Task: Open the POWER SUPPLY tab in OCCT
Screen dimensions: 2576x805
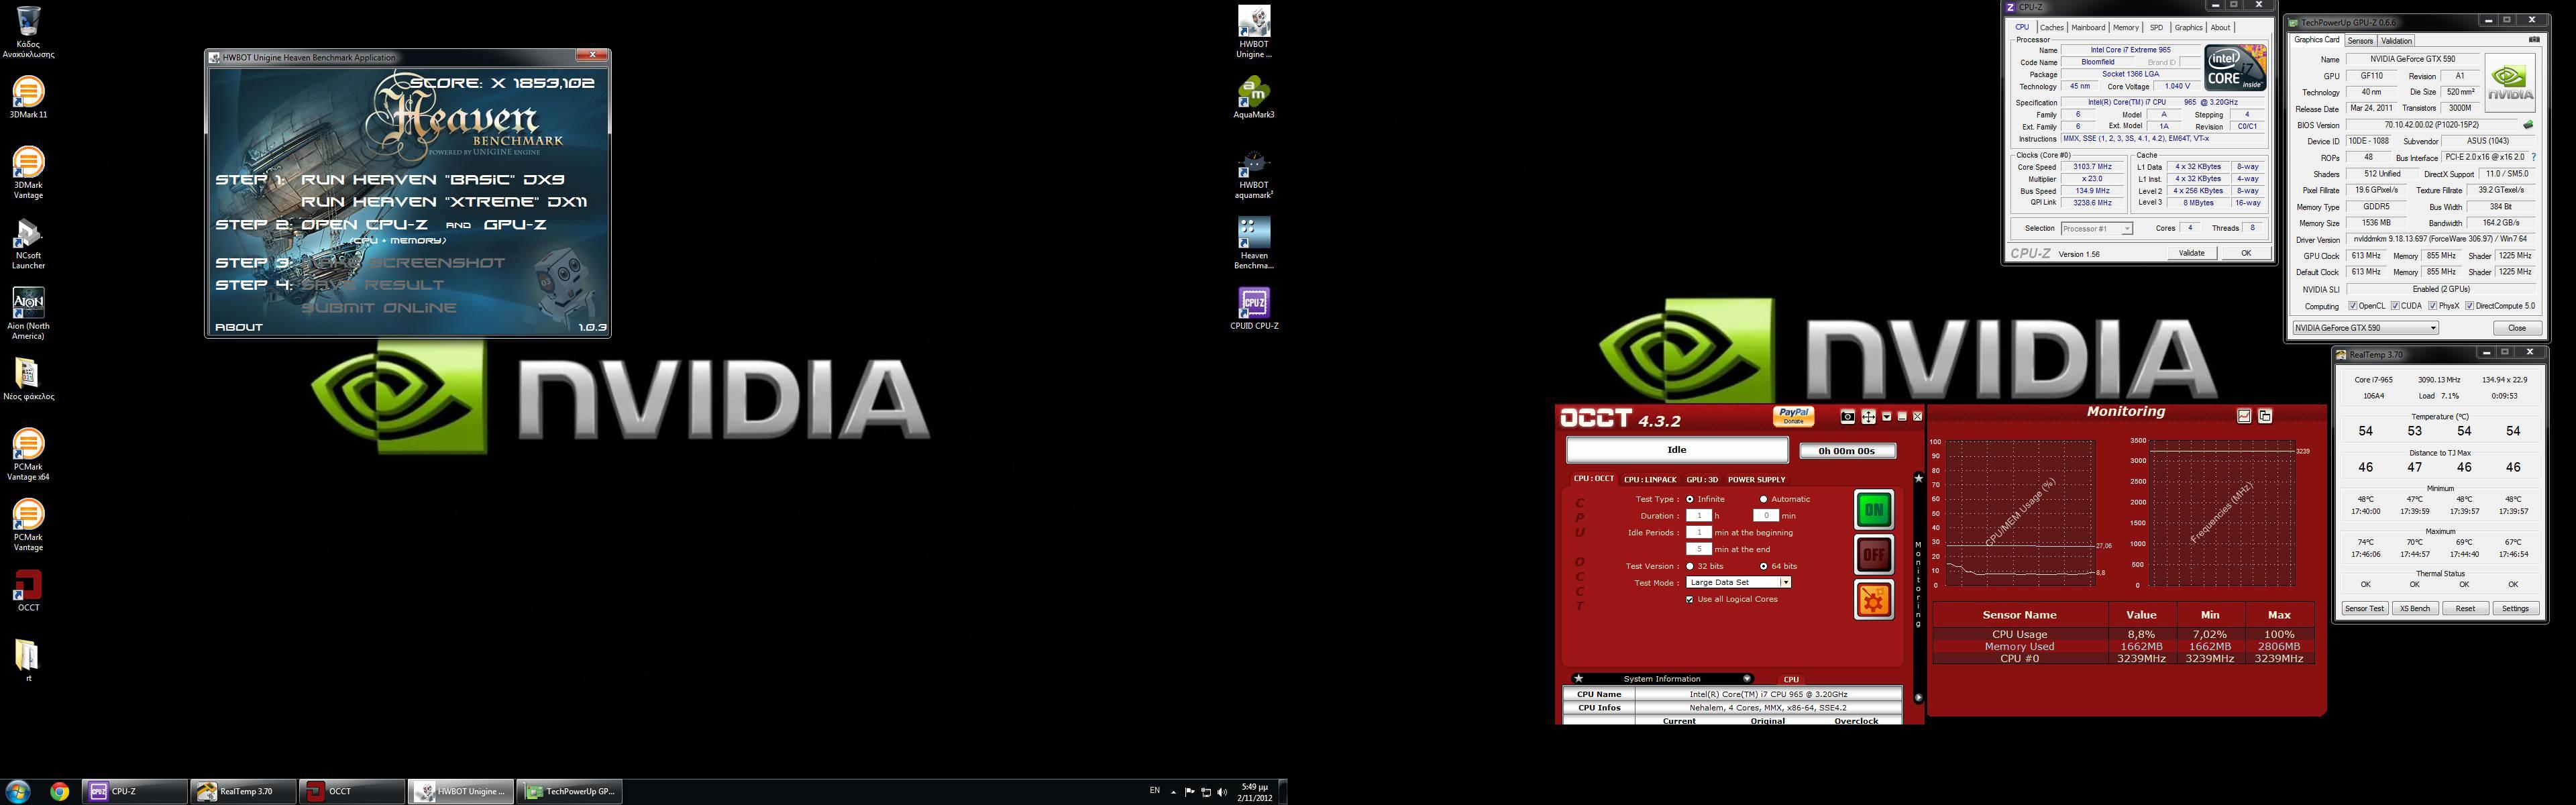Action: tap(1756, 480)
